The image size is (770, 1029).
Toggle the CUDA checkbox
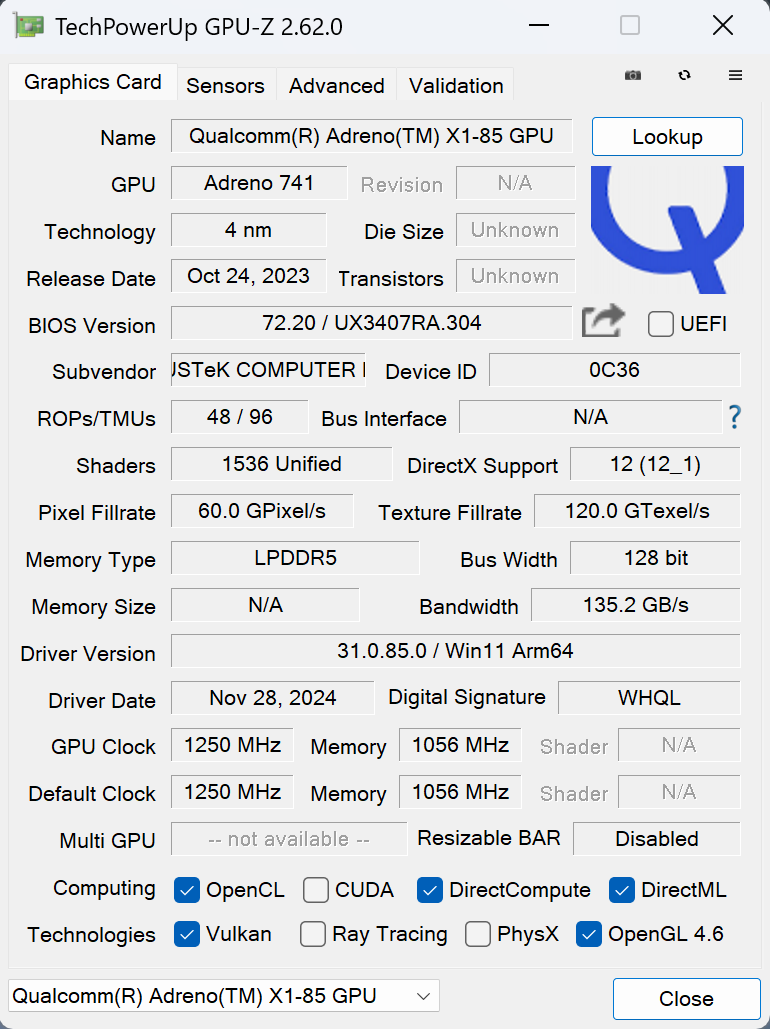point(316,891)
